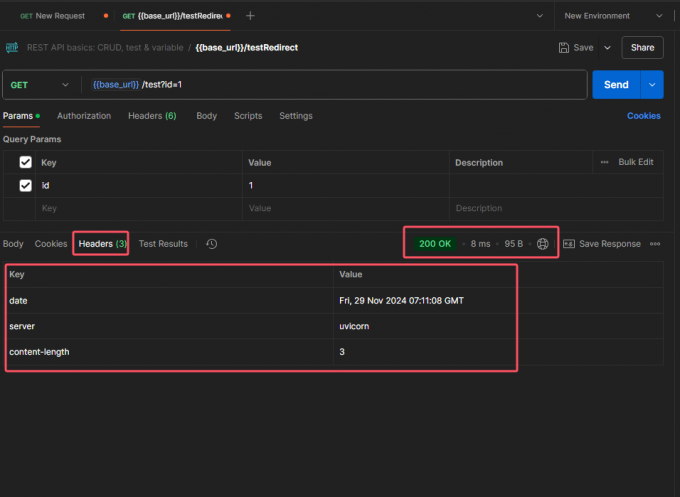Open the New Environment selector

(x=613, y=16)
